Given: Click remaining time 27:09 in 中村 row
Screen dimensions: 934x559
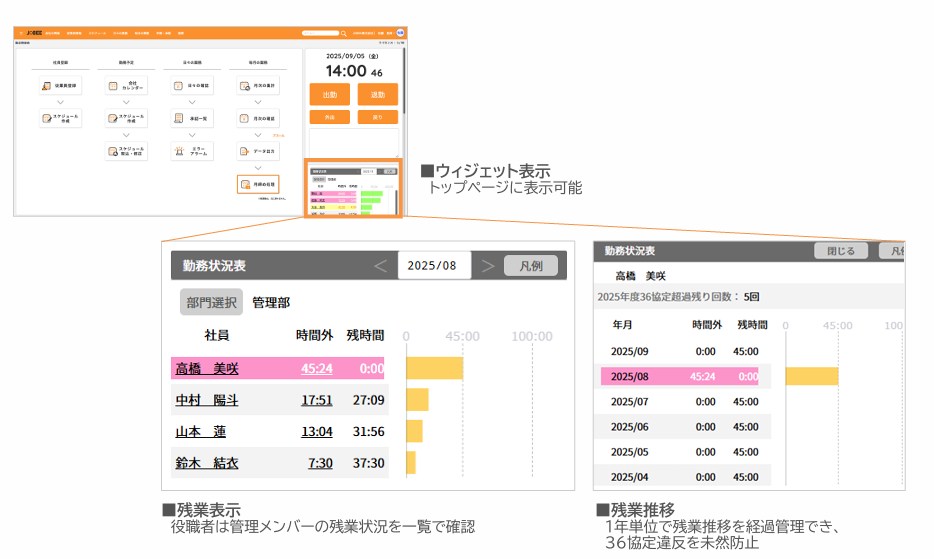Looking at the screenshot, I should pos(369,400).
